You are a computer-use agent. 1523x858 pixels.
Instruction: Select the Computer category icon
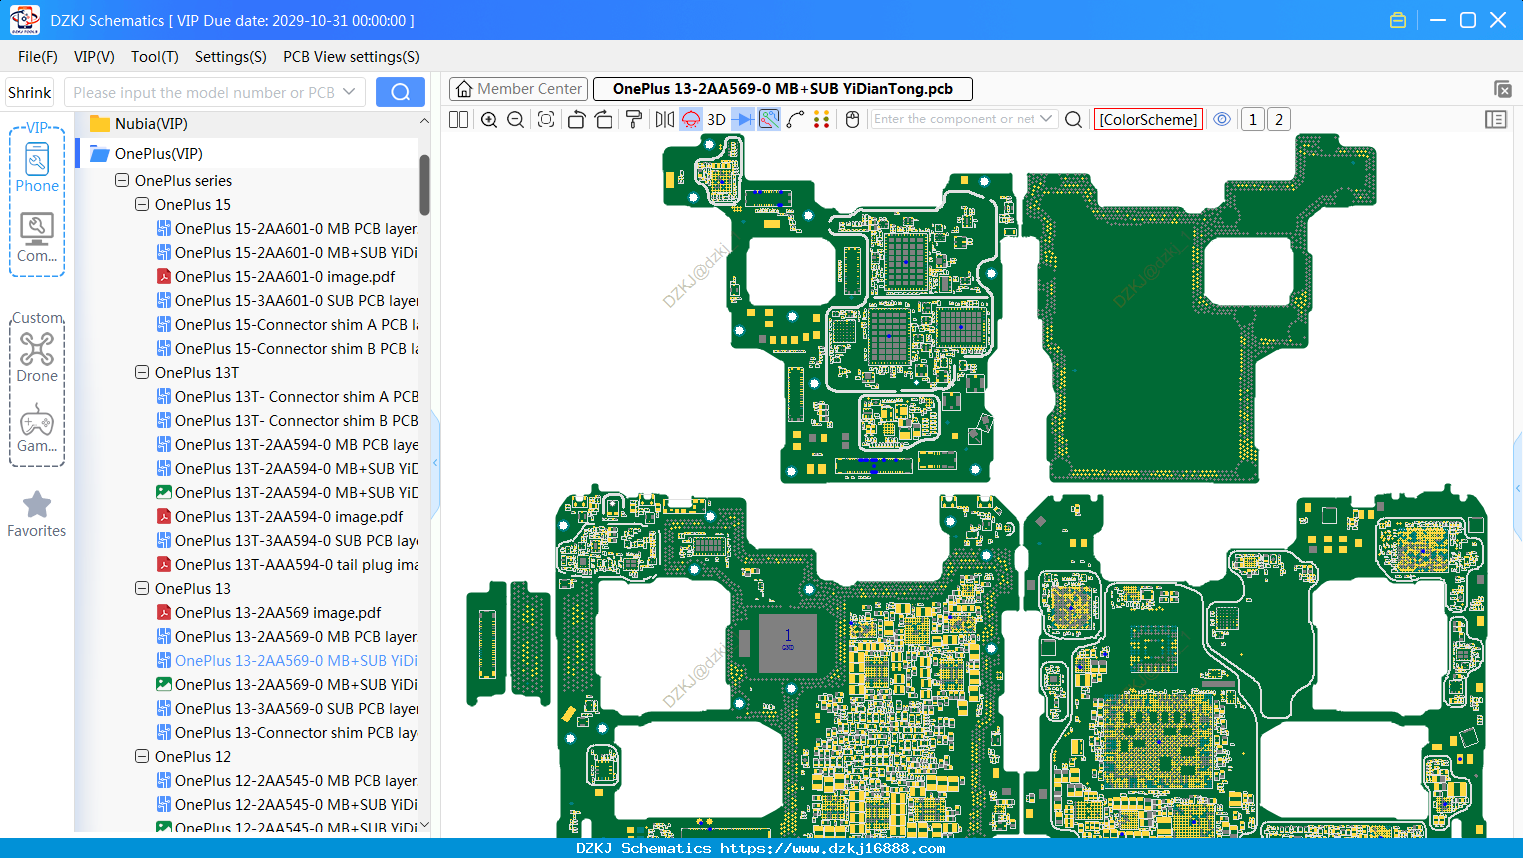pos(37,238)
